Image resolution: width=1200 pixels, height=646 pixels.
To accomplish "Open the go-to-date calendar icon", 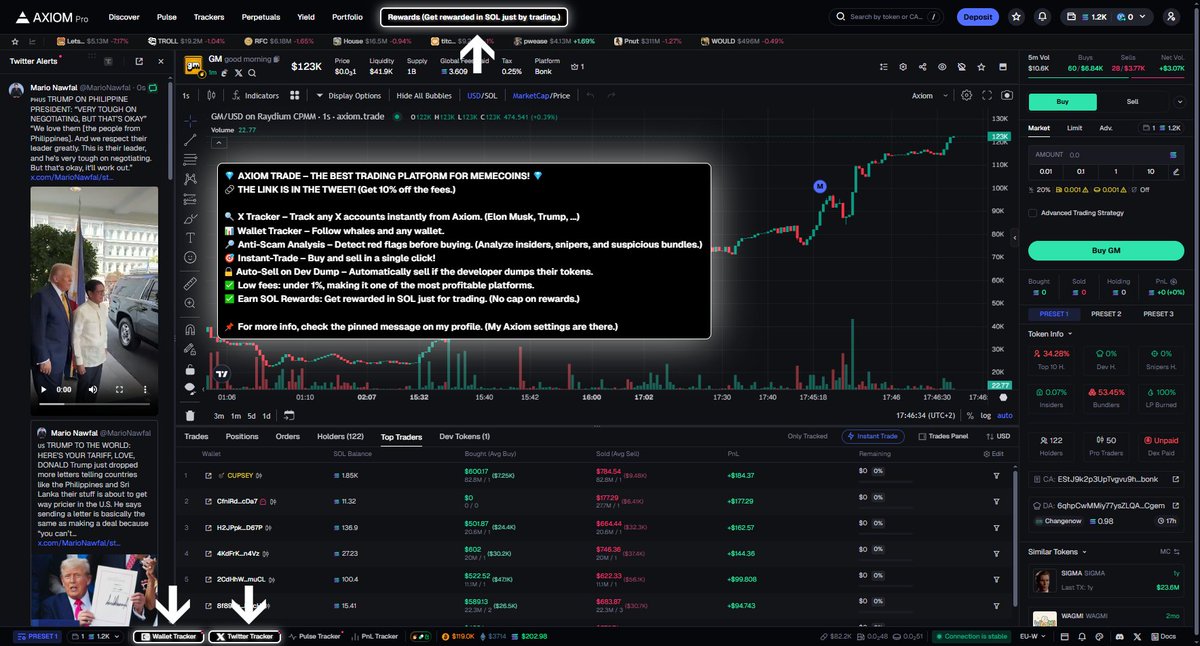I will pyautogui.click(x=288, y=415).
